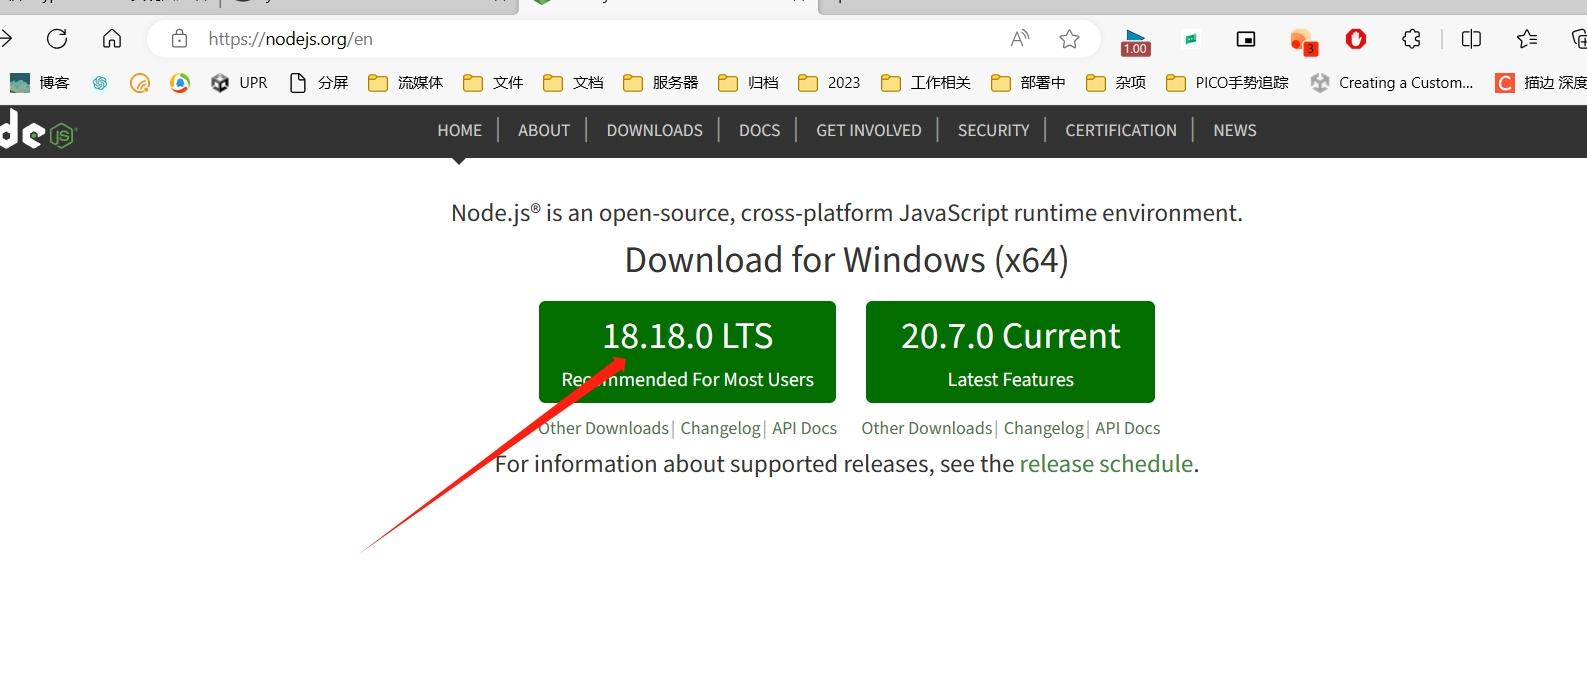Open the PICO手势追踪 bookmark folder

(1227, 83)
